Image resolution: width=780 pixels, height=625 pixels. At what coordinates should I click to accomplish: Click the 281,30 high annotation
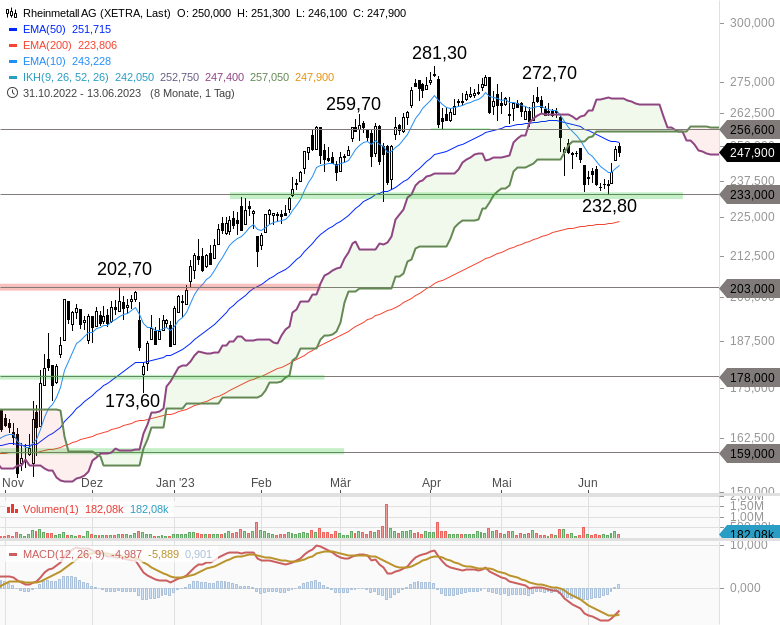pos(439,53)
